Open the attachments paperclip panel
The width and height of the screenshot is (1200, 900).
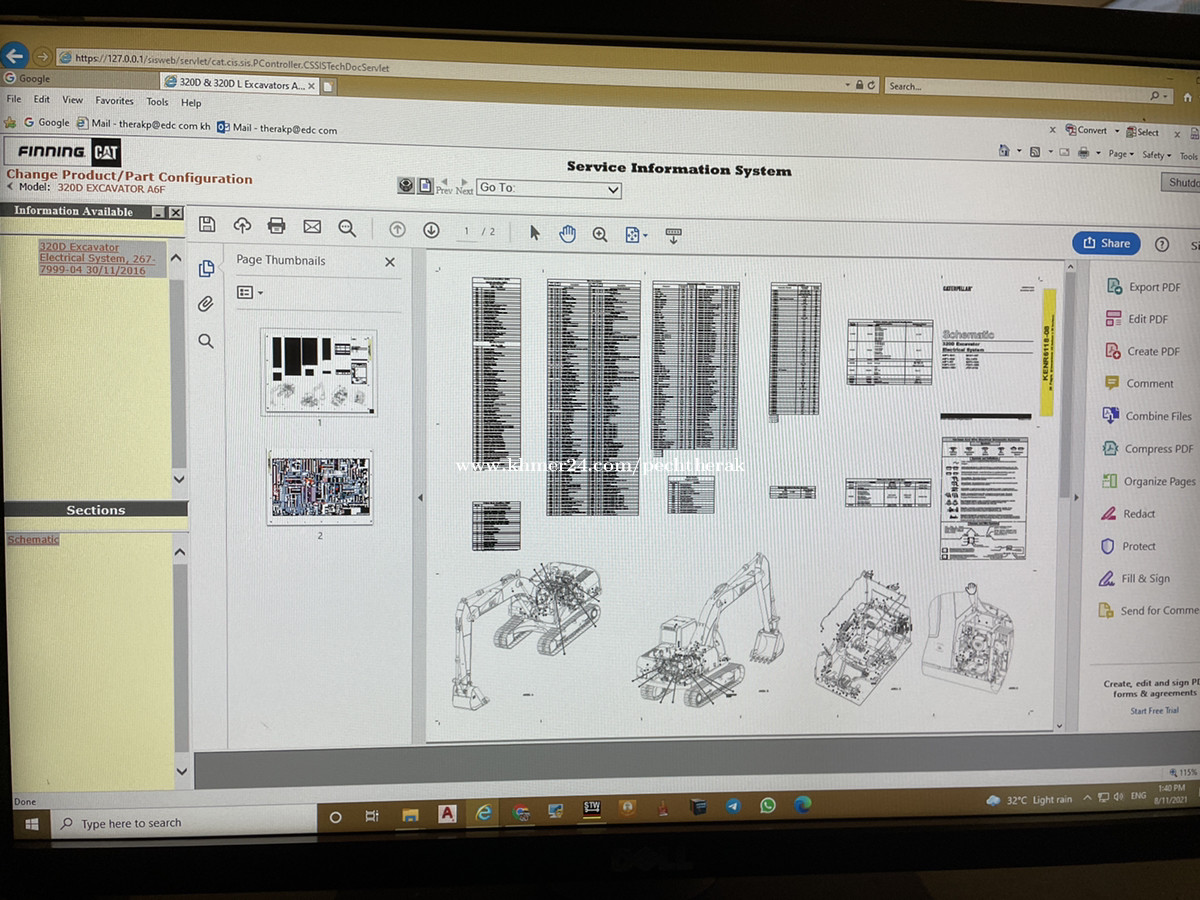(206, 304)
